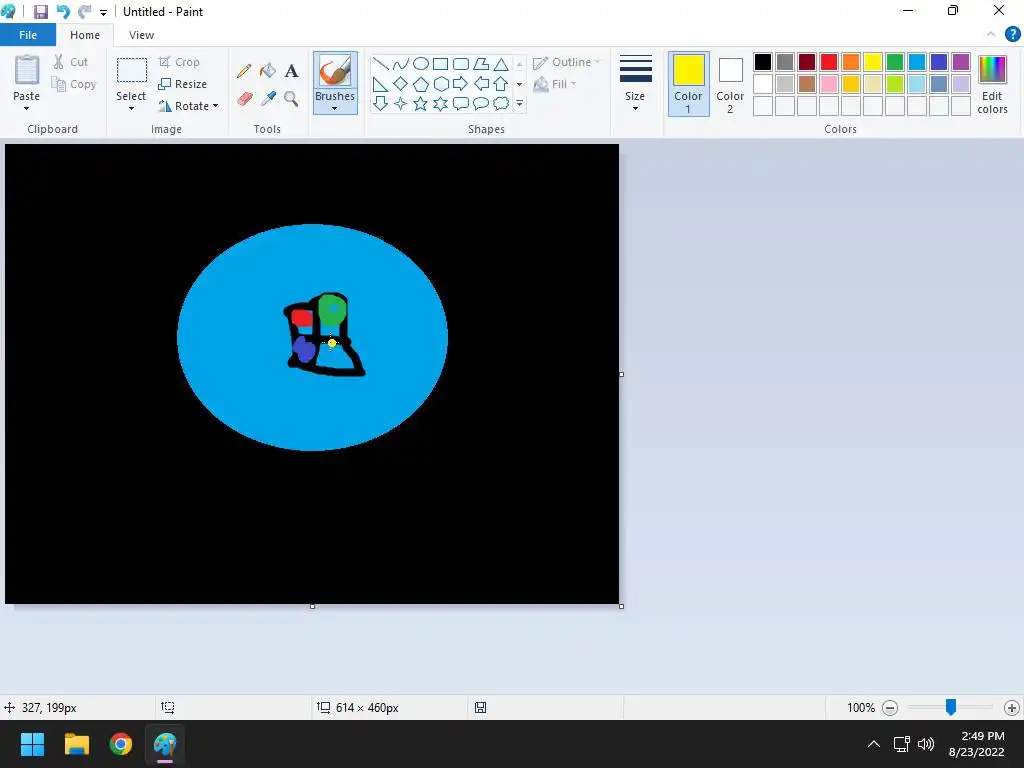
Task: Collapse the ribbon with the chevron
Action: [991, 35]
